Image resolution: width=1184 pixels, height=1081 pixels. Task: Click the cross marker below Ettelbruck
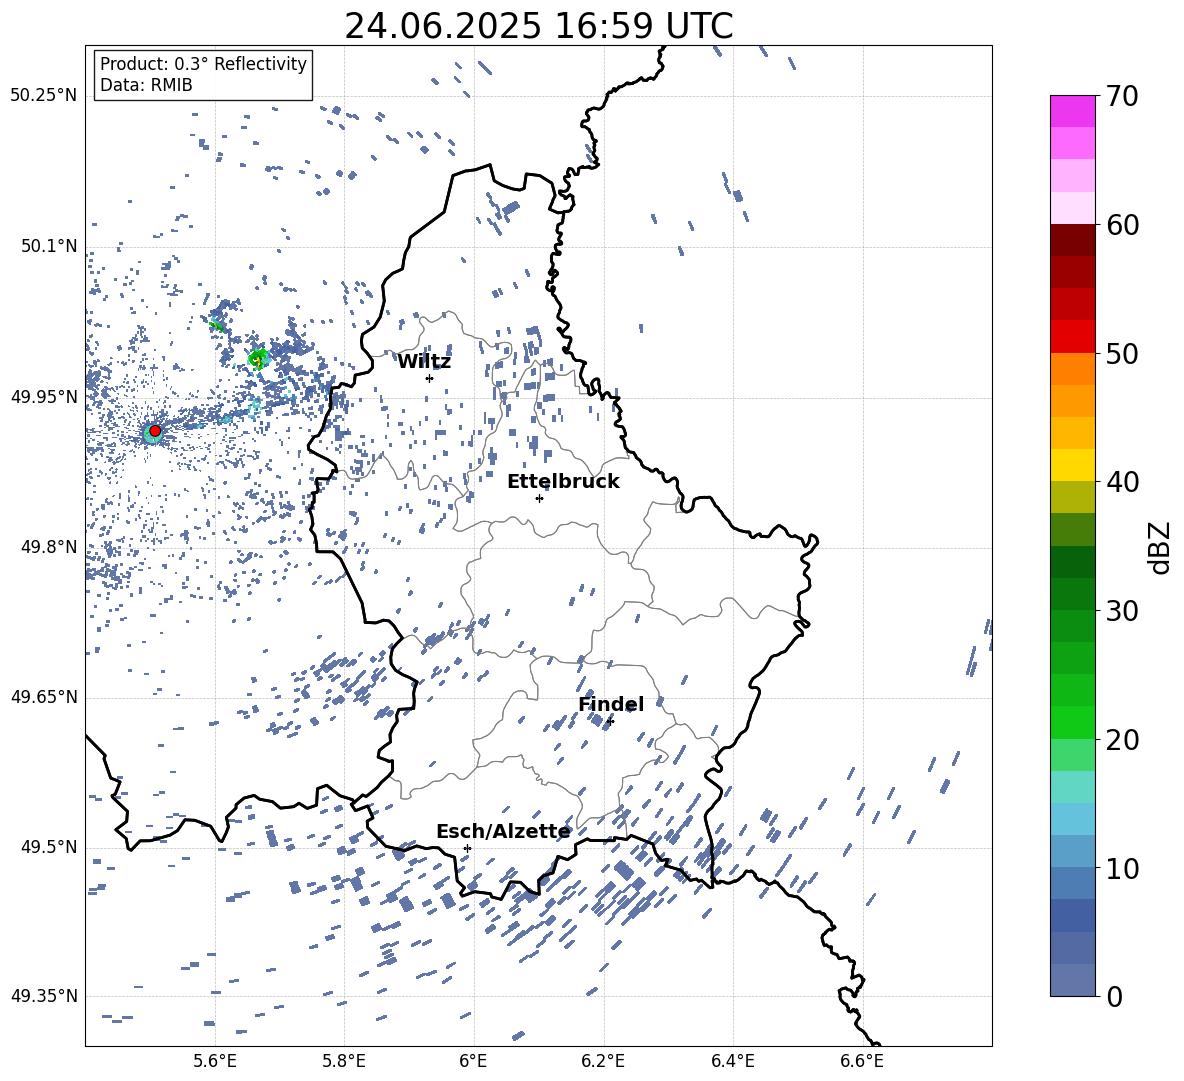tap(539, 498)
